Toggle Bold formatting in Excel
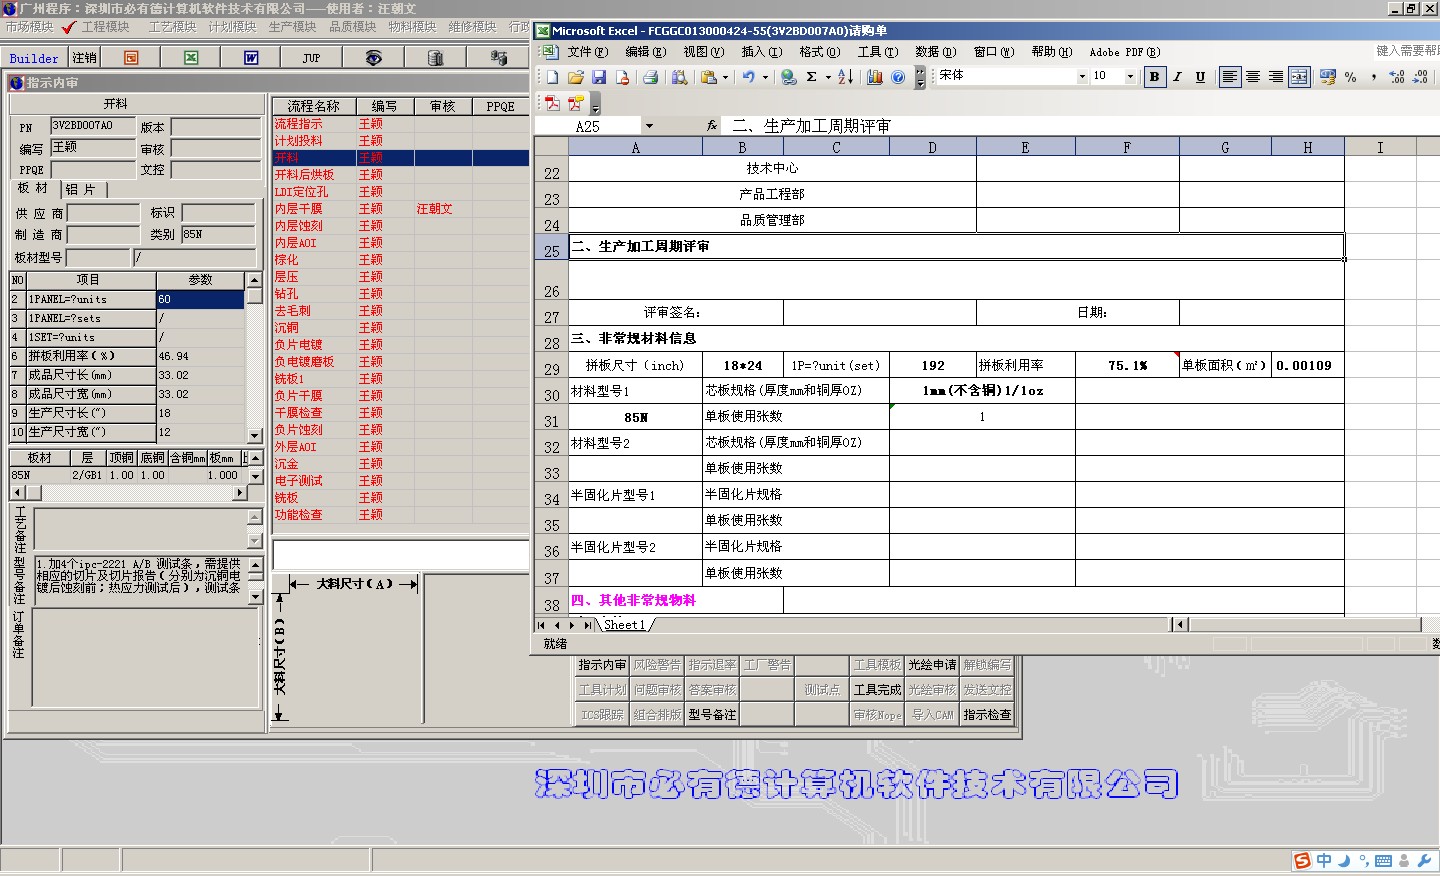Screen dimensions: 1440x876 click(x=1155, y=76)
